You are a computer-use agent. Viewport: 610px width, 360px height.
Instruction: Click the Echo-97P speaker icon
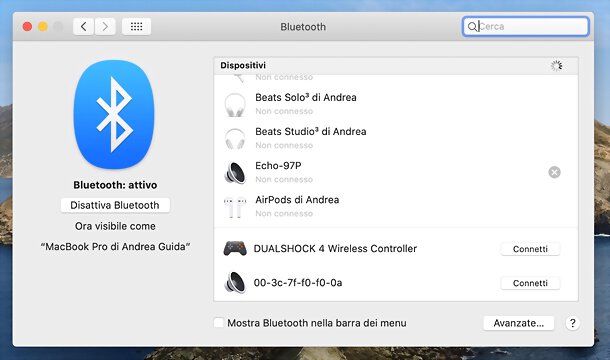tap(235, 172)
